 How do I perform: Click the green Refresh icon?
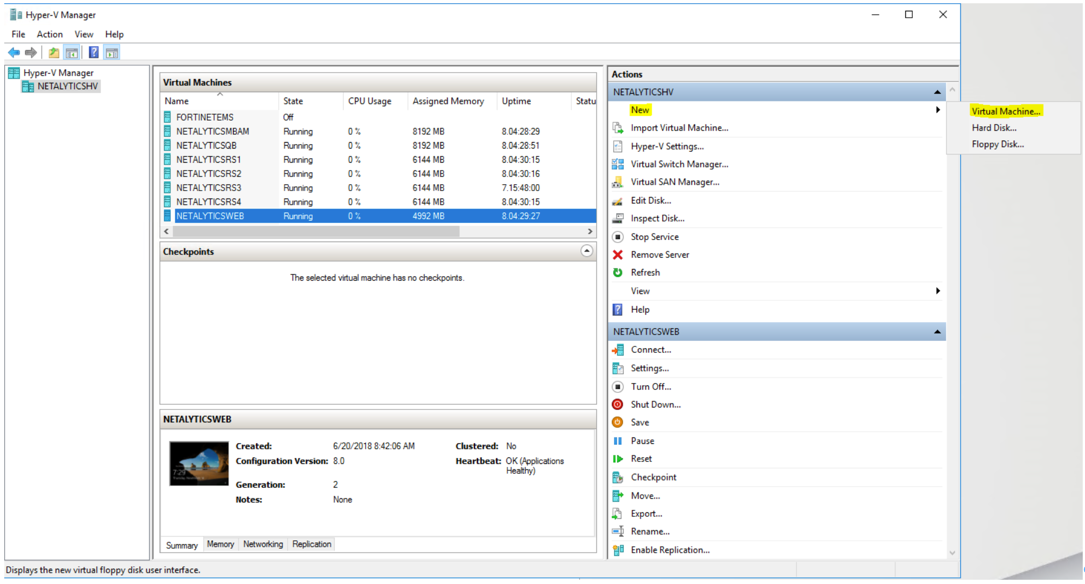(618, 273)
